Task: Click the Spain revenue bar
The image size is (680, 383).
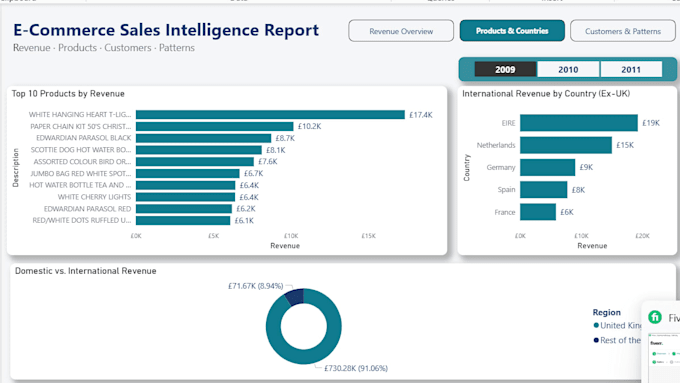Action: [544, 190]
